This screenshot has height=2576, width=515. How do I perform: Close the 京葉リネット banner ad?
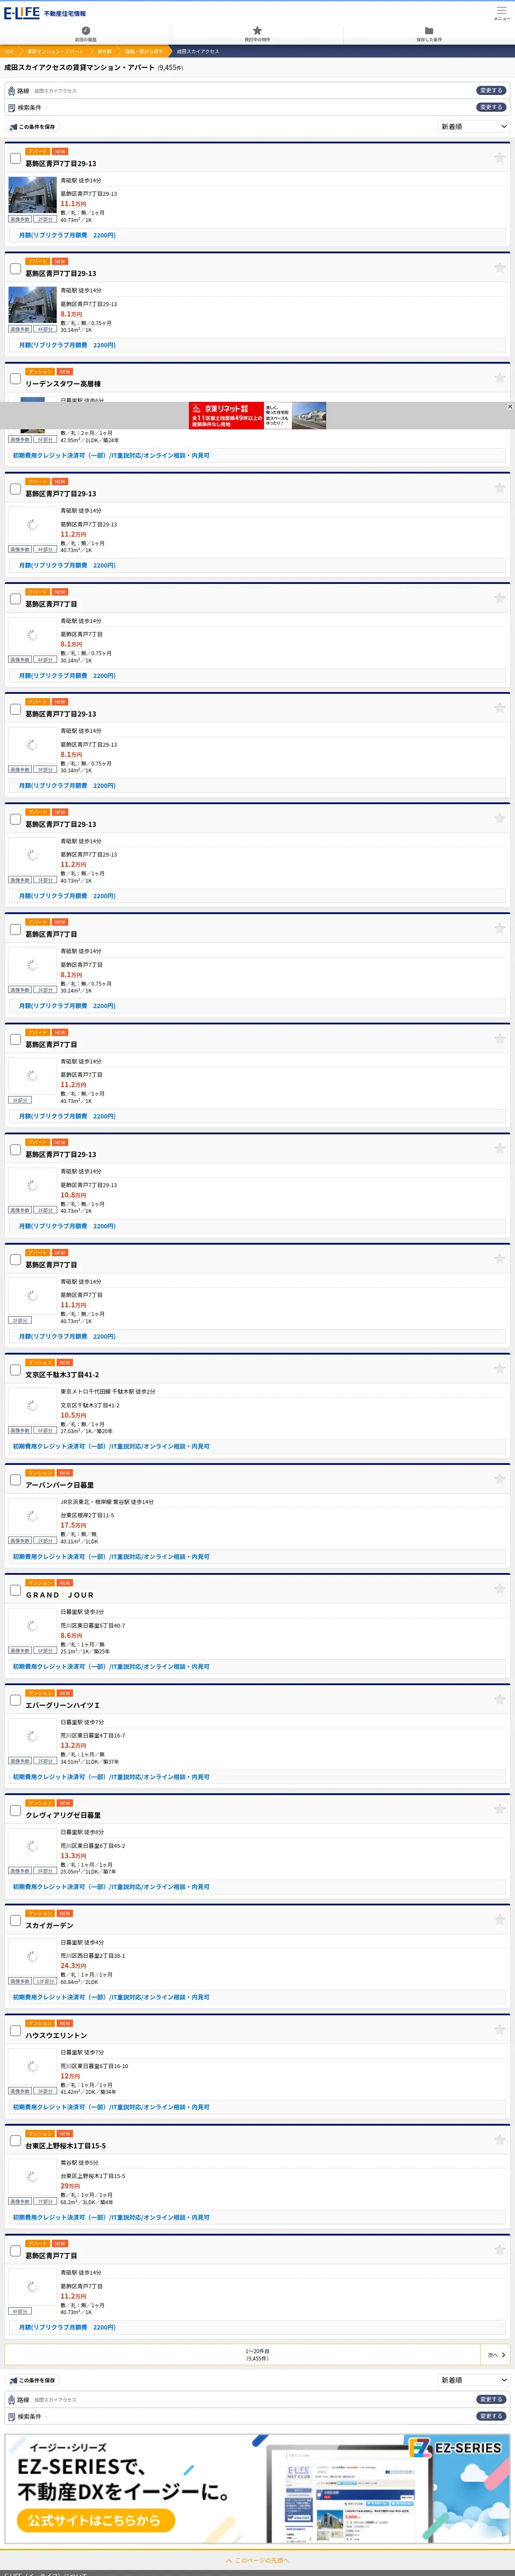pyautogui.click(x=510, y=406)
